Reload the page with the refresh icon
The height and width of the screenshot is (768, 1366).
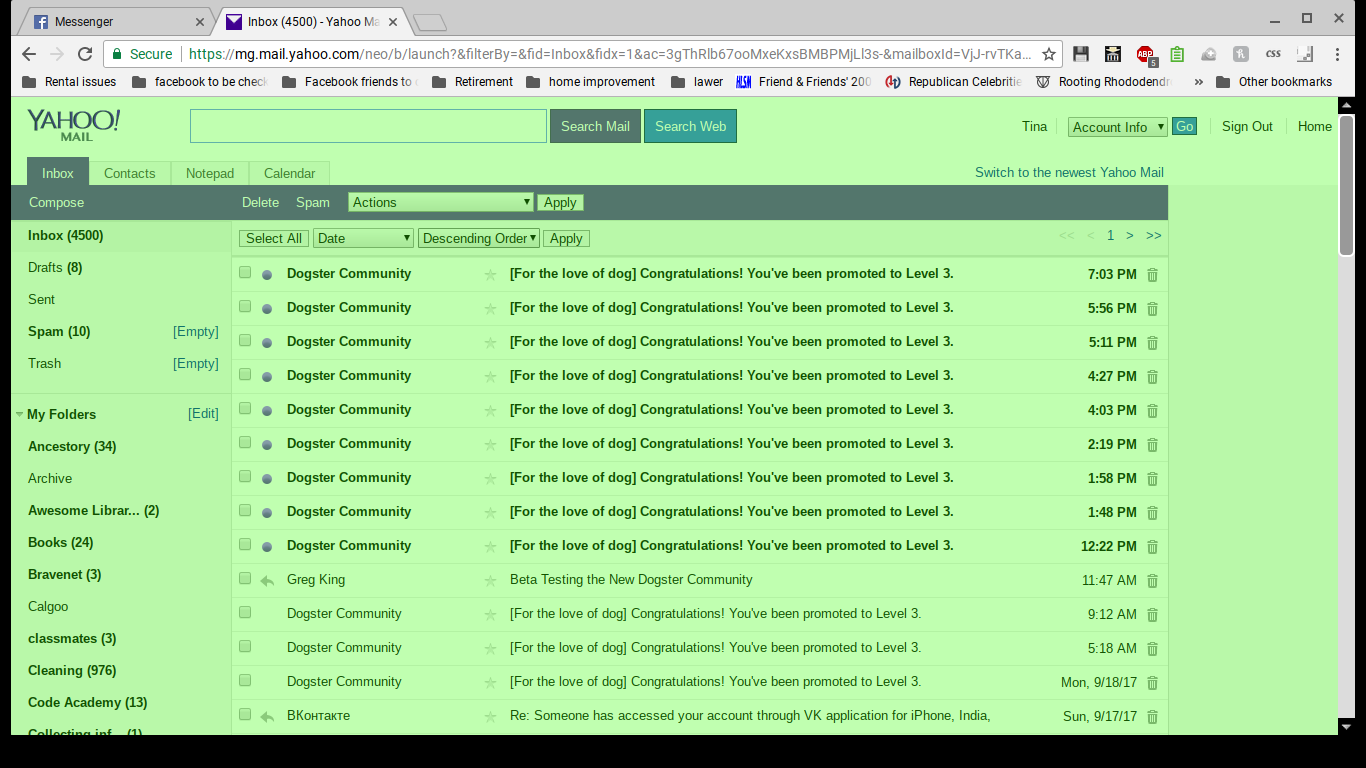[85, 54]
